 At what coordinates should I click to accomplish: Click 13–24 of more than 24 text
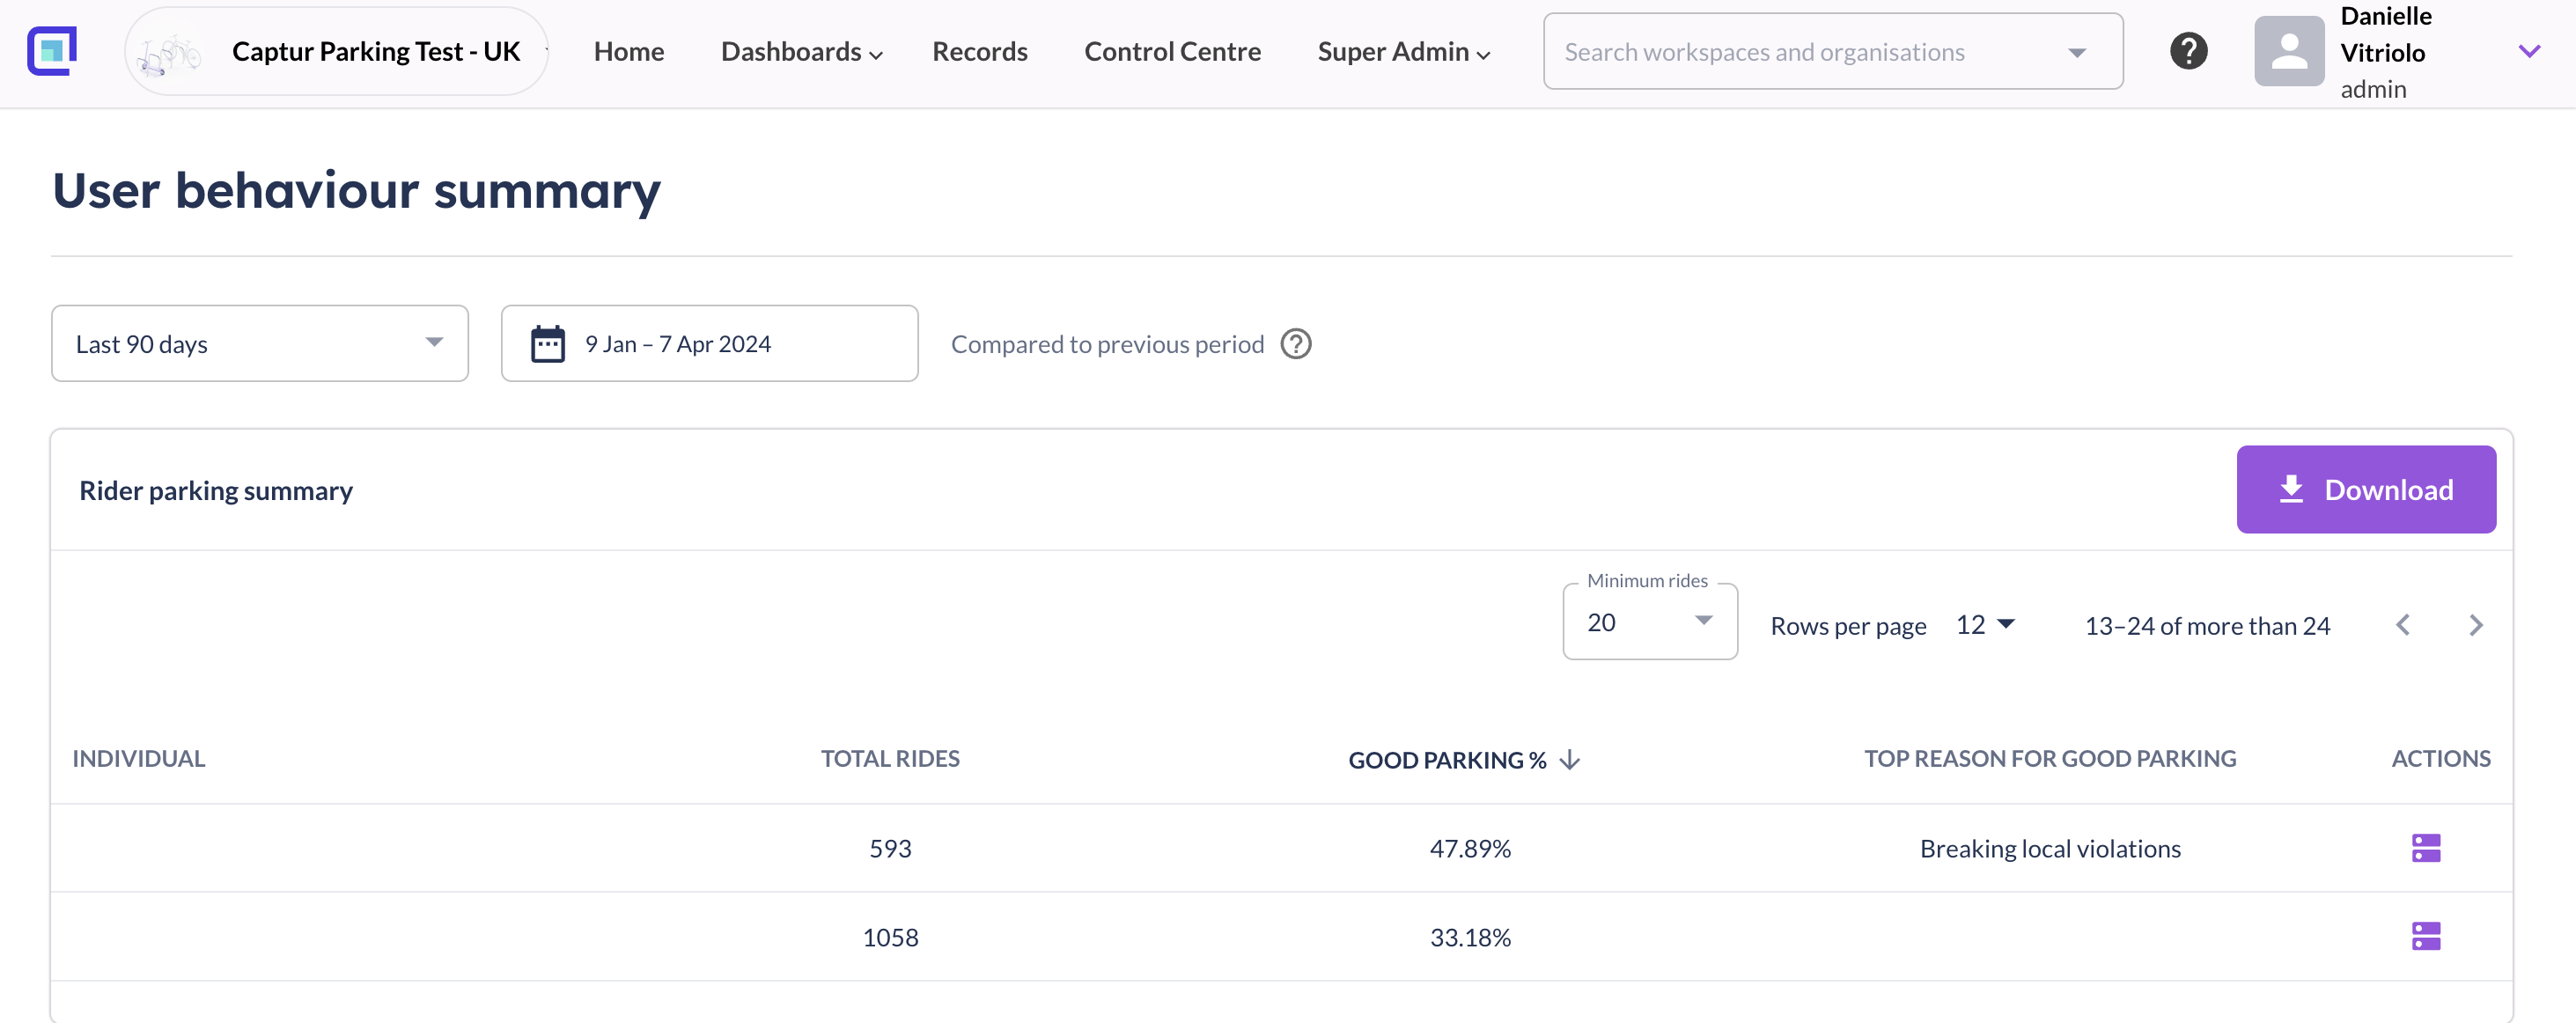[2207, 626]
